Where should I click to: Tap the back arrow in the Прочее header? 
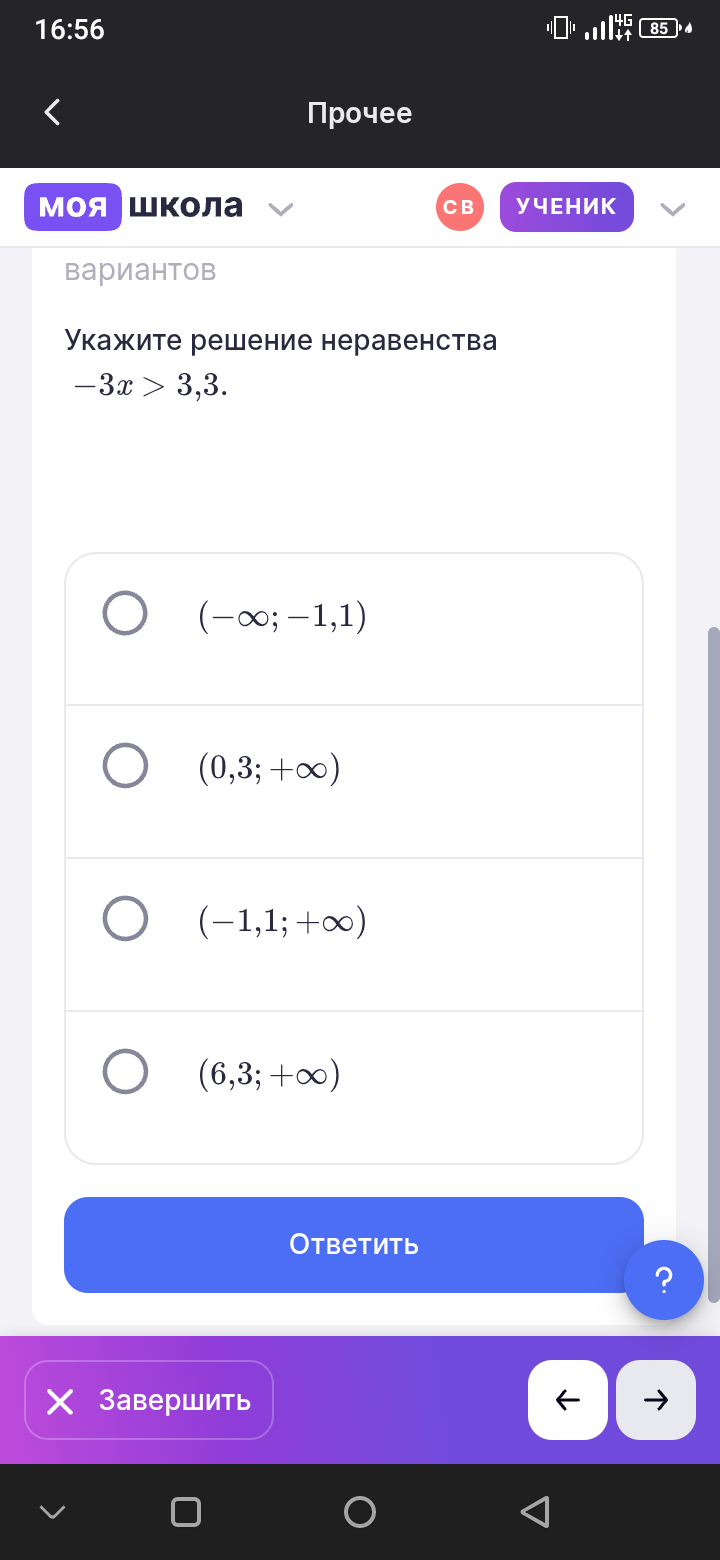tap(53, 113)
